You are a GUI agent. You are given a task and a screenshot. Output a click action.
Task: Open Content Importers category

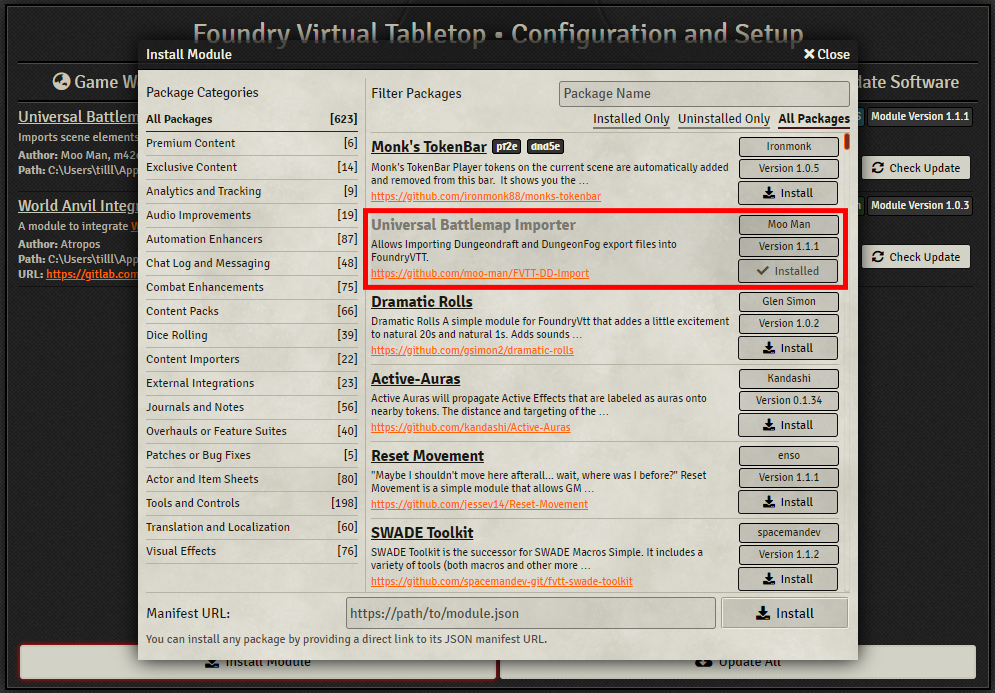pyautogui.click(x=251, y=359)
